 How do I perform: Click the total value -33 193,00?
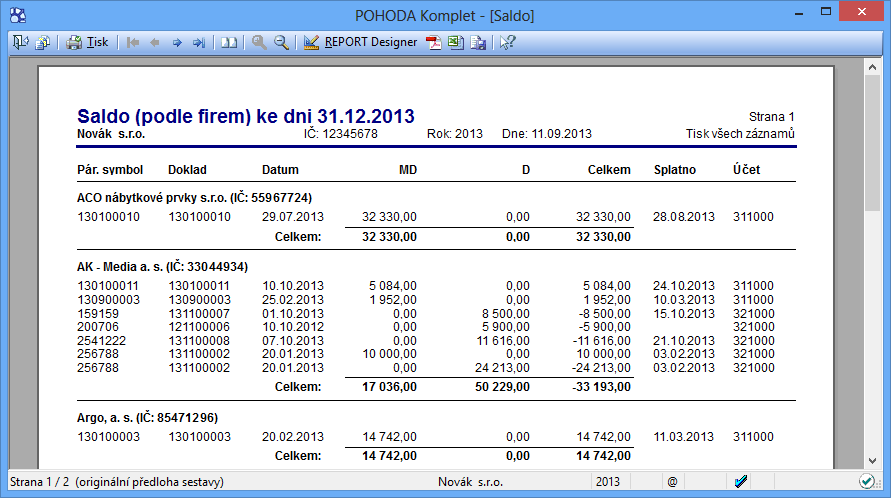point(601,387)
